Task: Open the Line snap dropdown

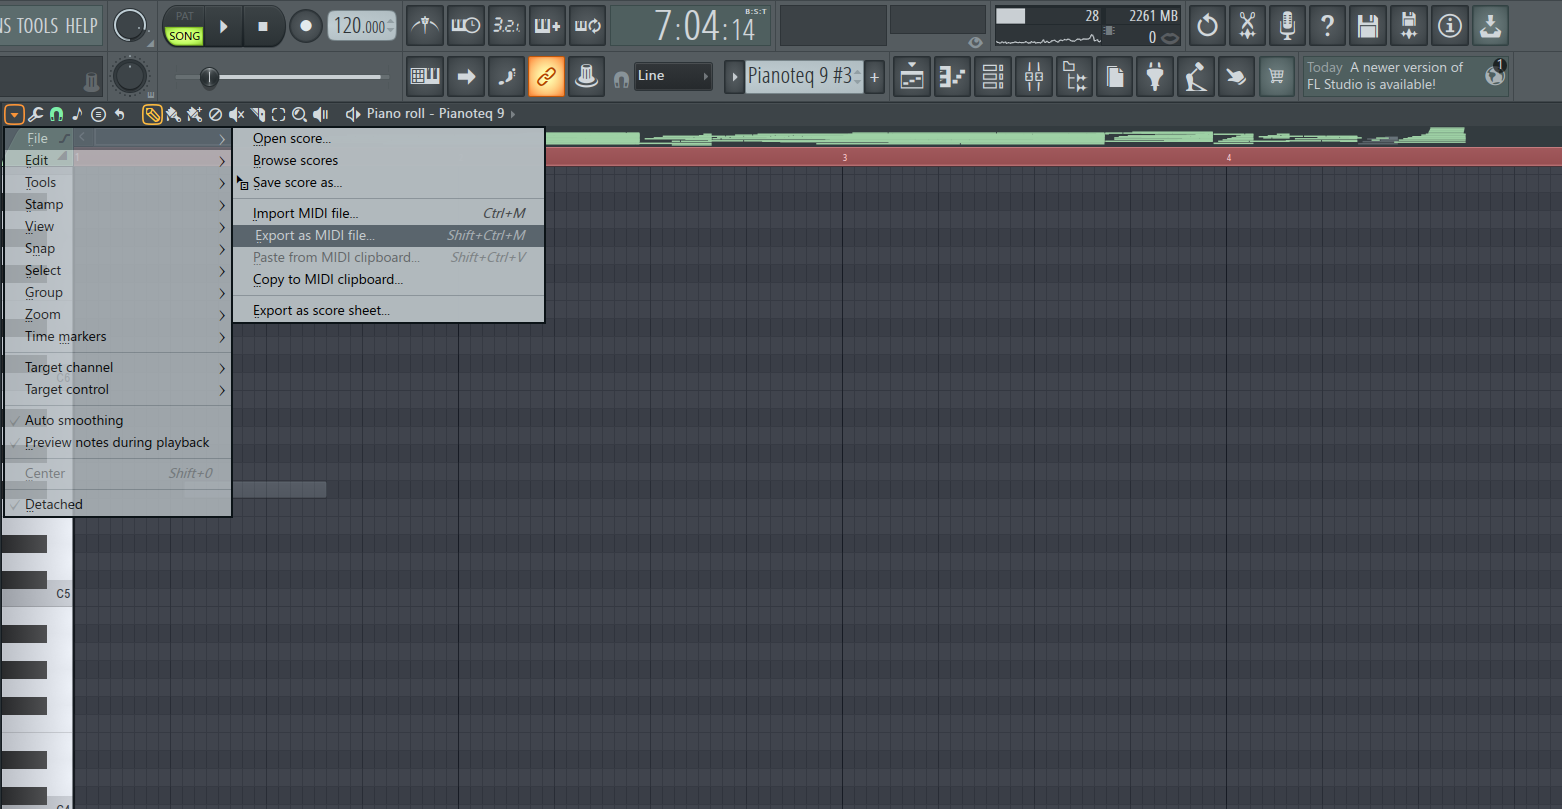Action: click(674, 76)
